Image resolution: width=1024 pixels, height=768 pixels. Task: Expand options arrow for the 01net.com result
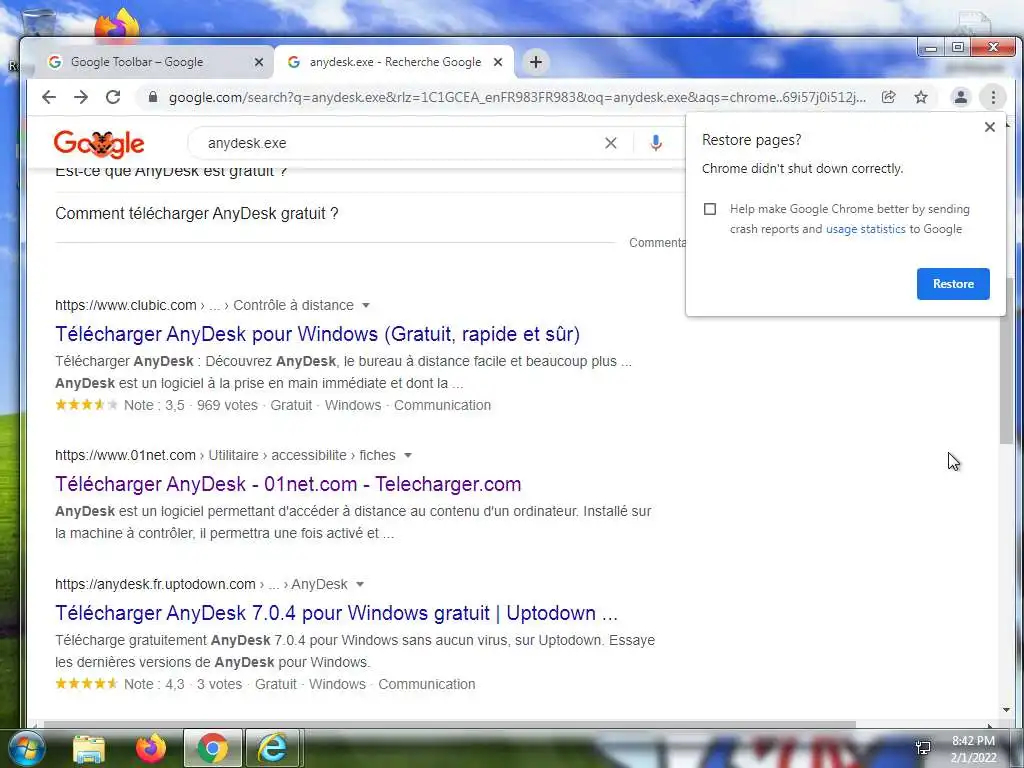click(x=408, y=455)
